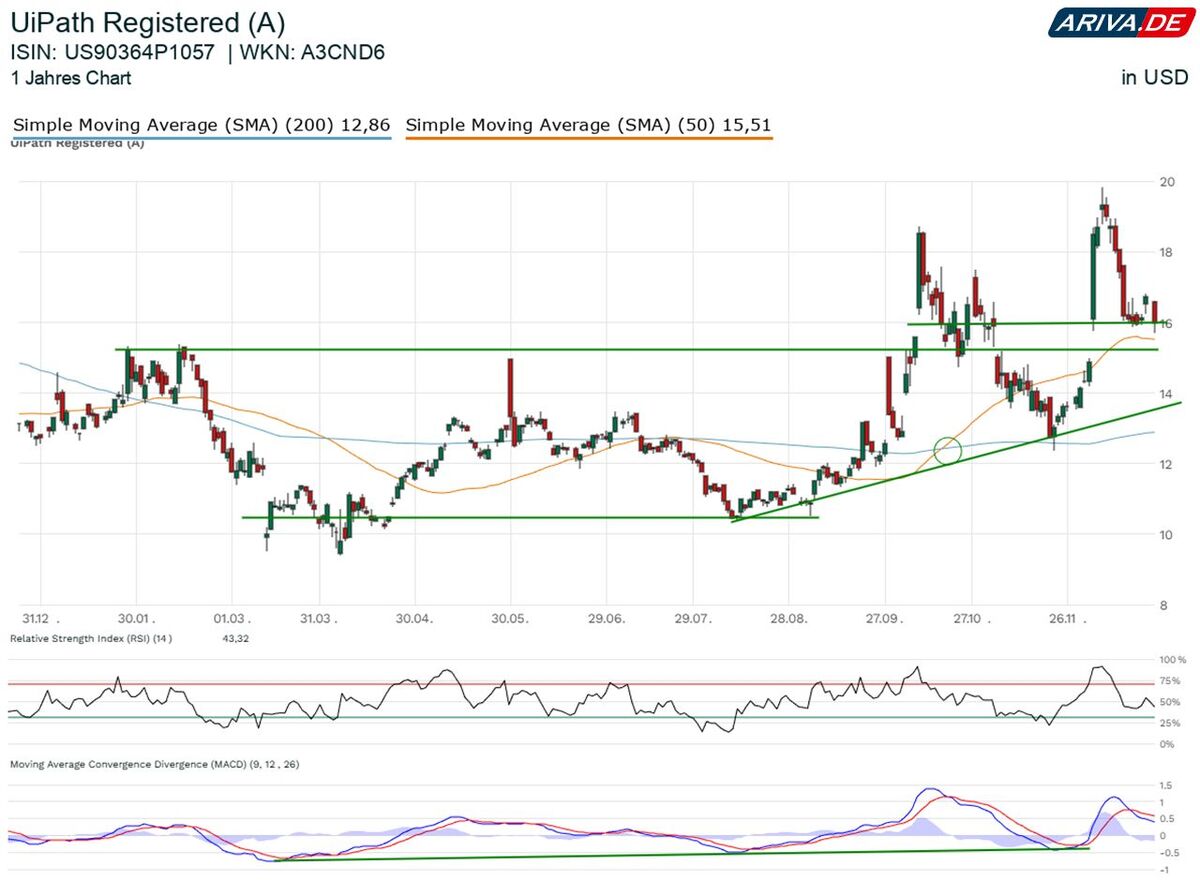1200x881 pixels.
Task: Select the SMA (200) 12,86 legend entry
Action: [x=201, y=125]
